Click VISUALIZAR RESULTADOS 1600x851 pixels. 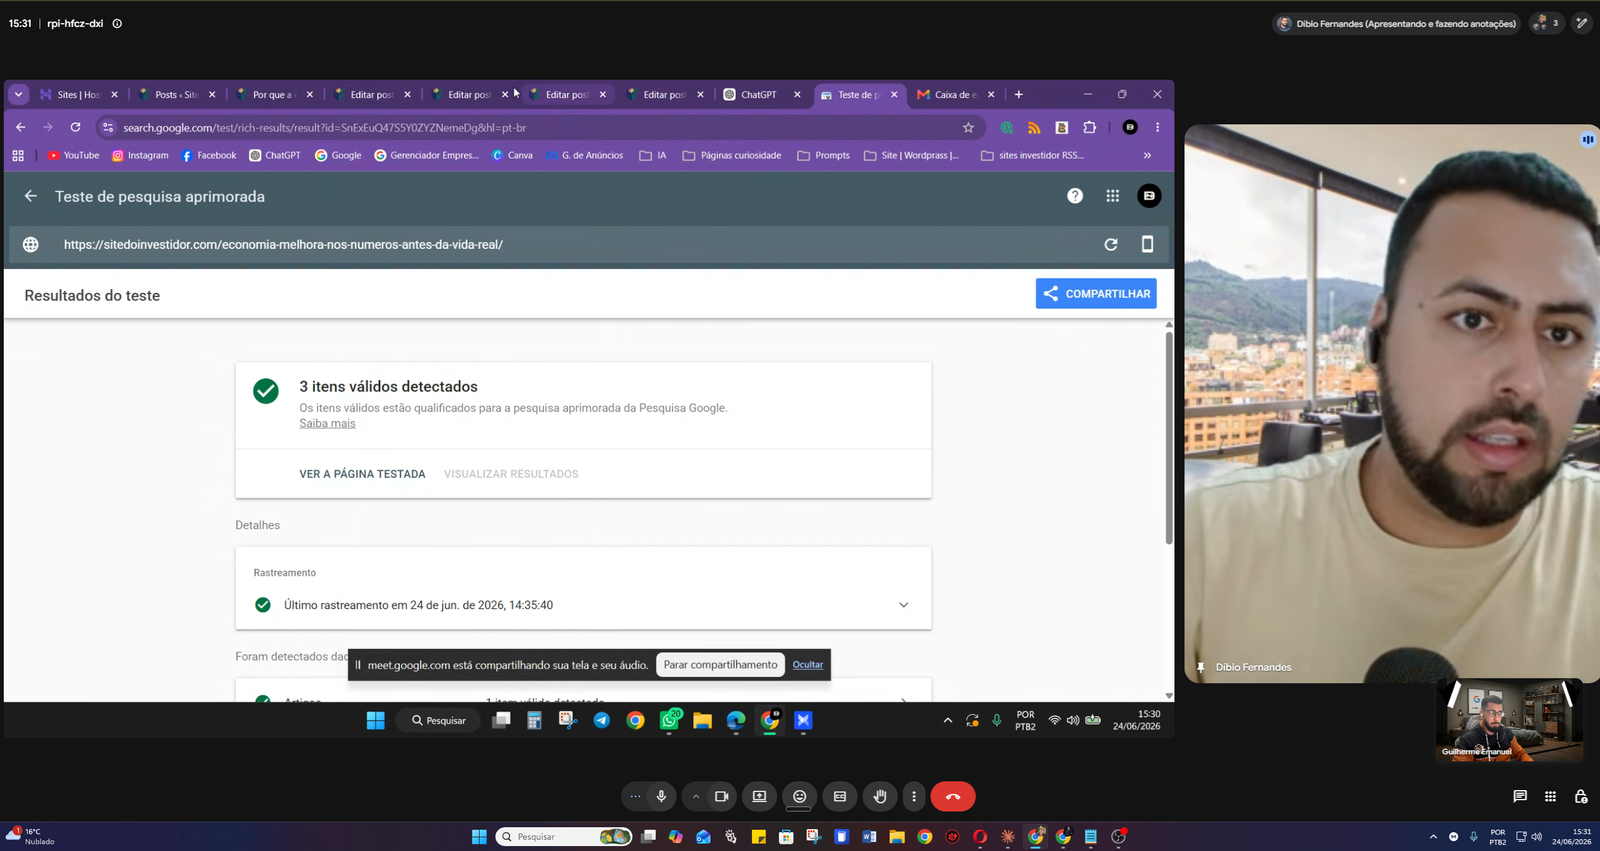tap(511, 474)
